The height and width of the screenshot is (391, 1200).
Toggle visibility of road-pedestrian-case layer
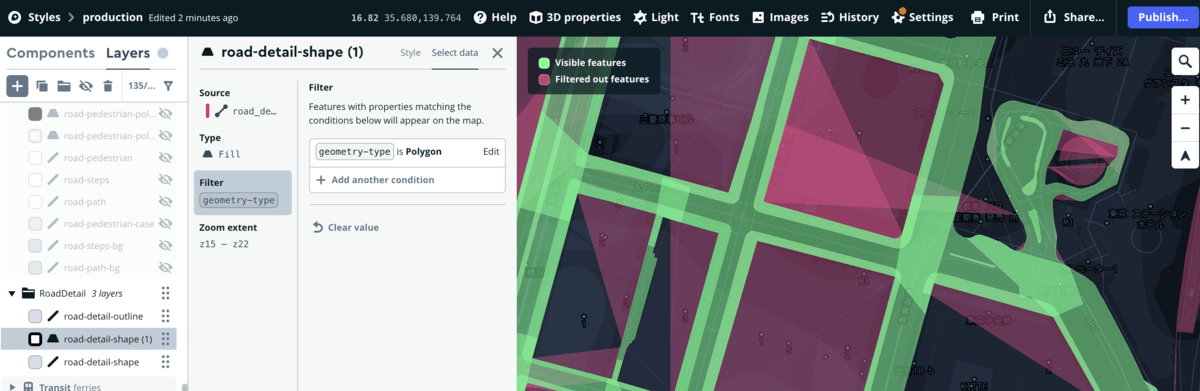165,224
